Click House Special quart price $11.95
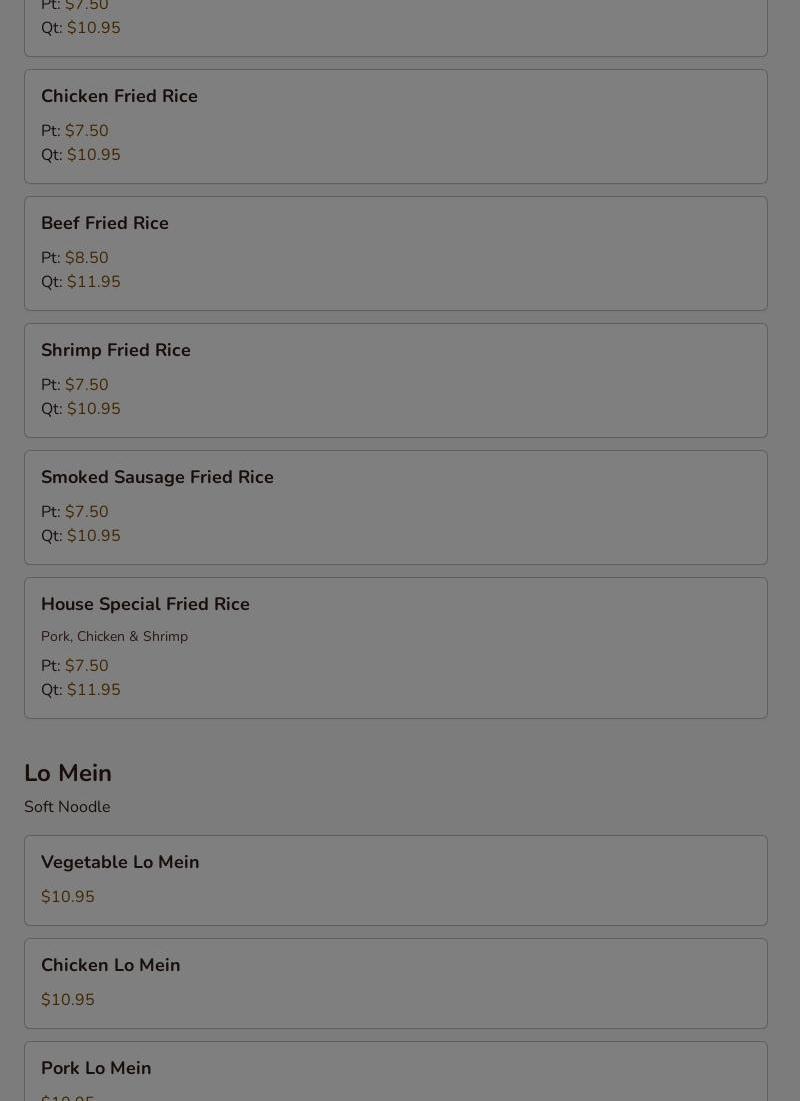 click(93, 690)
